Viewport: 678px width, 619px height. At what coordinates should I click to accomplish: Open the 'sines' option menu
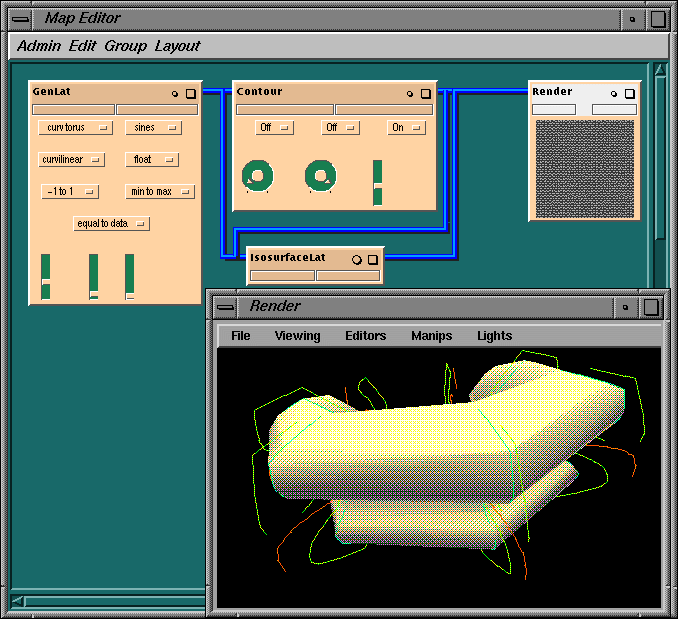click(x=153, y=128)
